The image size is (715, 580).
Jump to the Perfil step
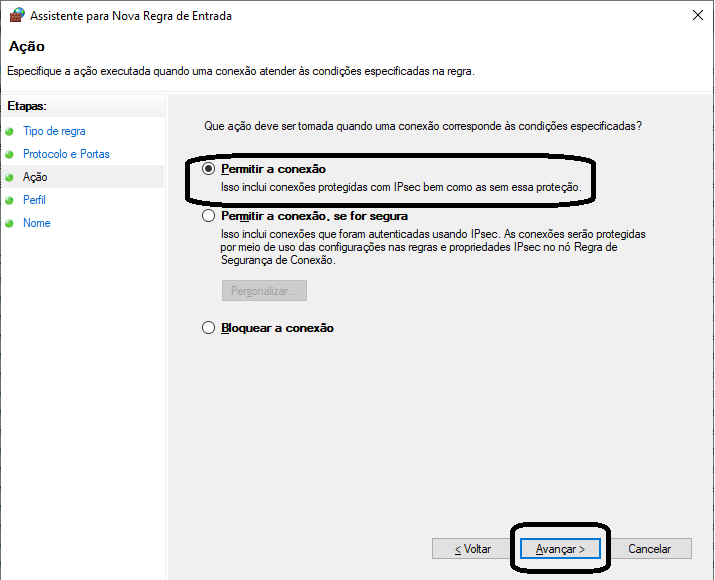(x=34, y=200)
